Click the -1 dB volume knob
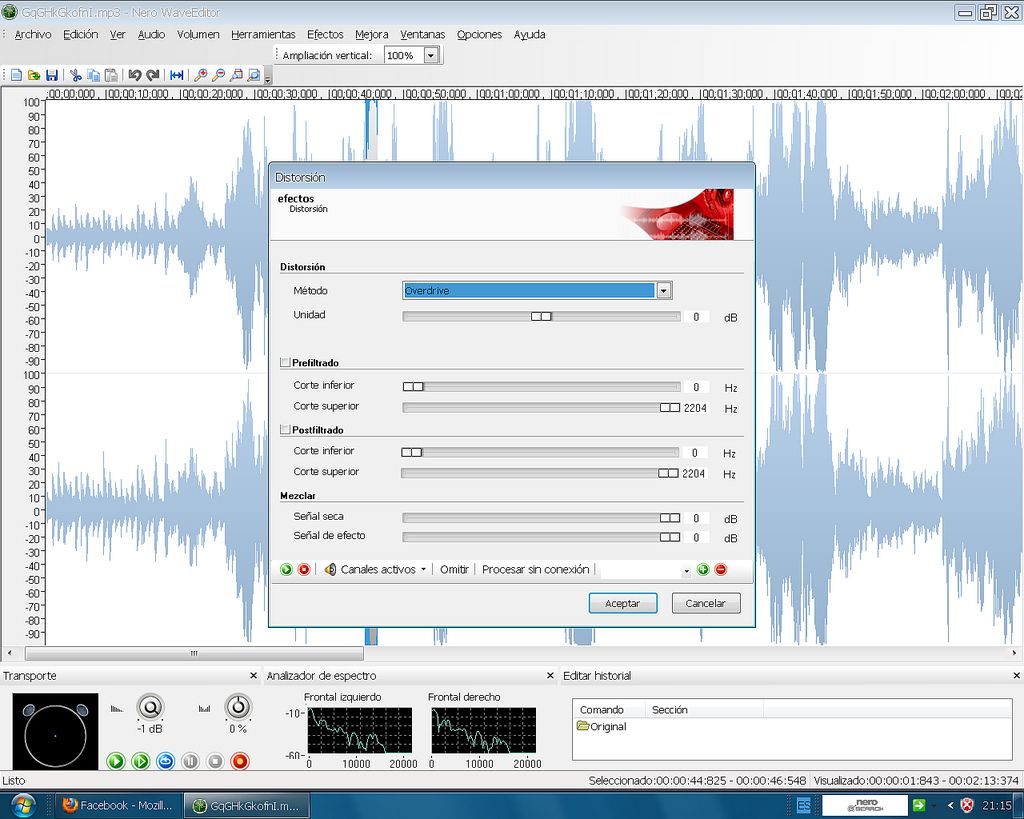This screenshot has width=1024, height=819. coord(150,707)
